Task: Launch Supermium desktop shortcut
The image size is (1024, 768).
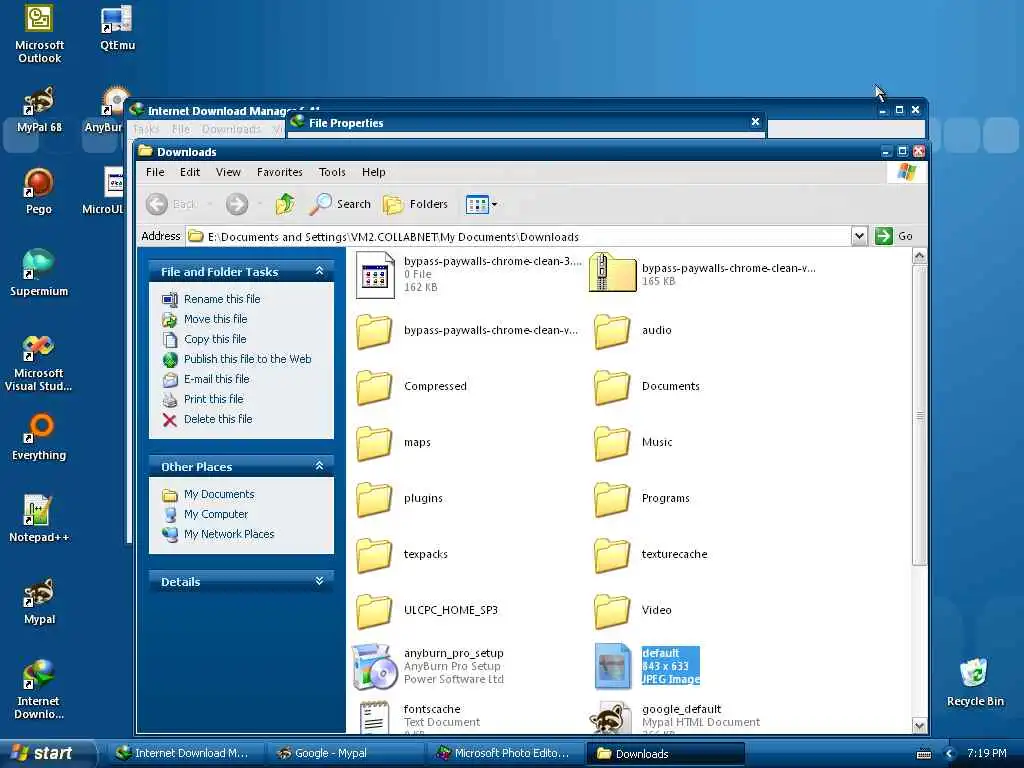Action: pyautogui.click(x=39, y=274)
